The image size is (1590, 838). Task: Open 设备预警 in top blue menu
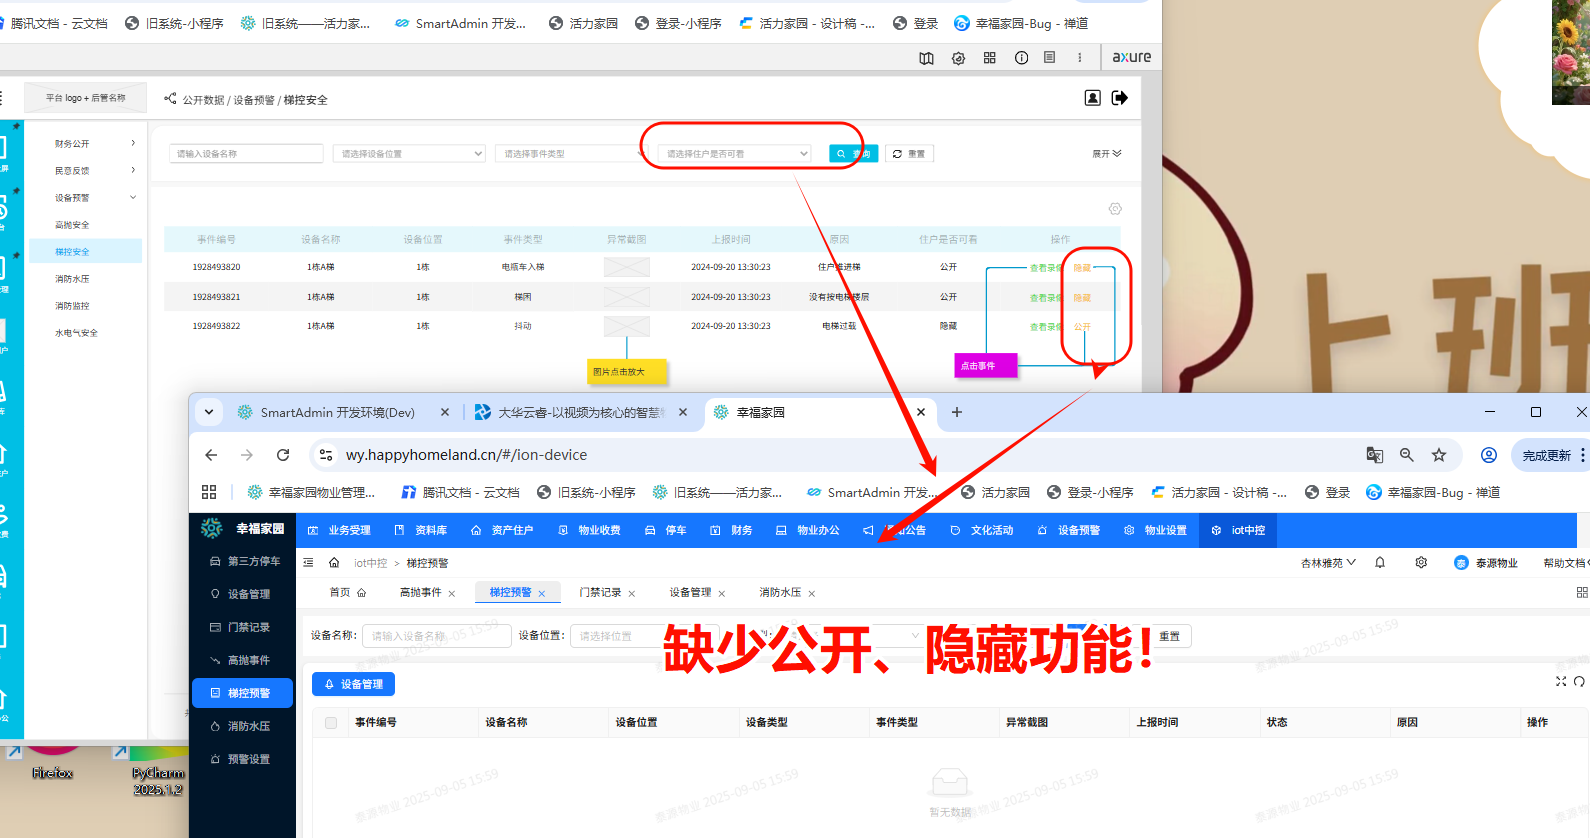(1069, 530)
